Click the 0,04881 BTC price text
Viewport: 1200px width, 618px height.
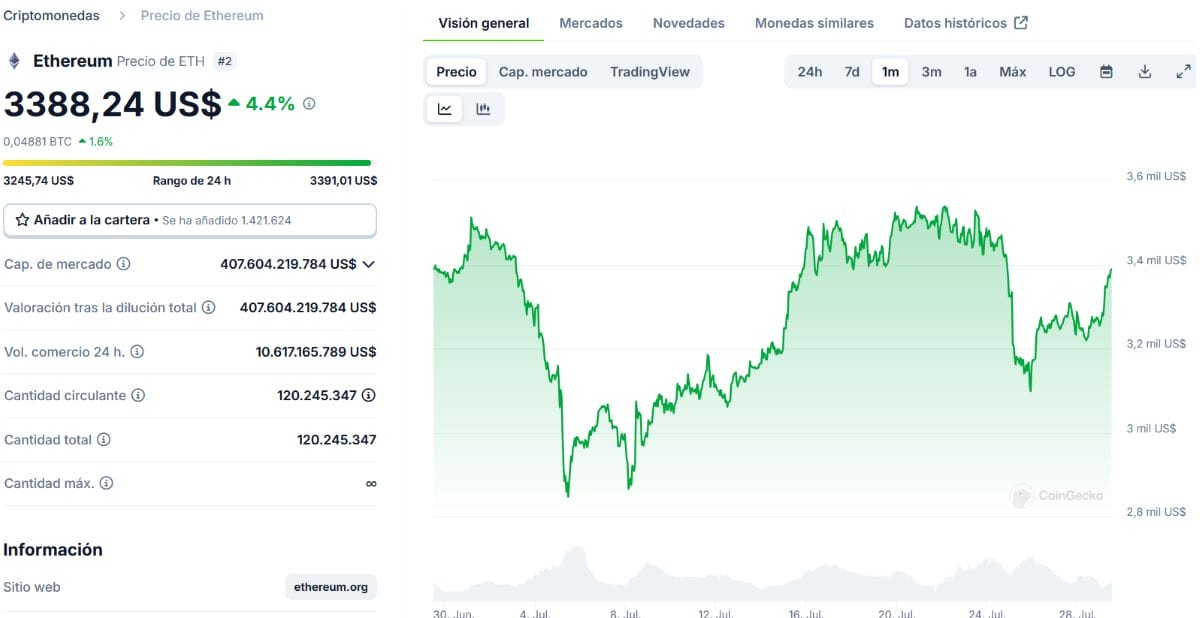(38, 142)
